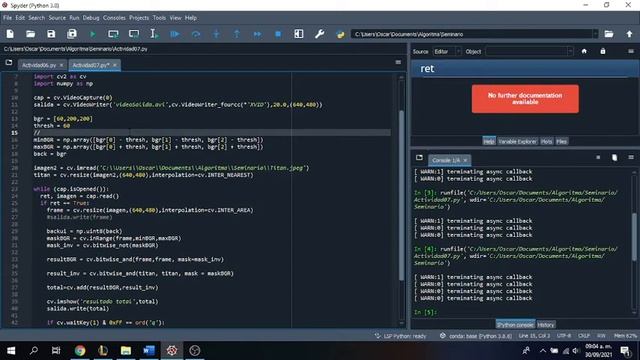640x360 pixels.
Task: Open Preferences with the wrench icon
Action: (320, 34)
